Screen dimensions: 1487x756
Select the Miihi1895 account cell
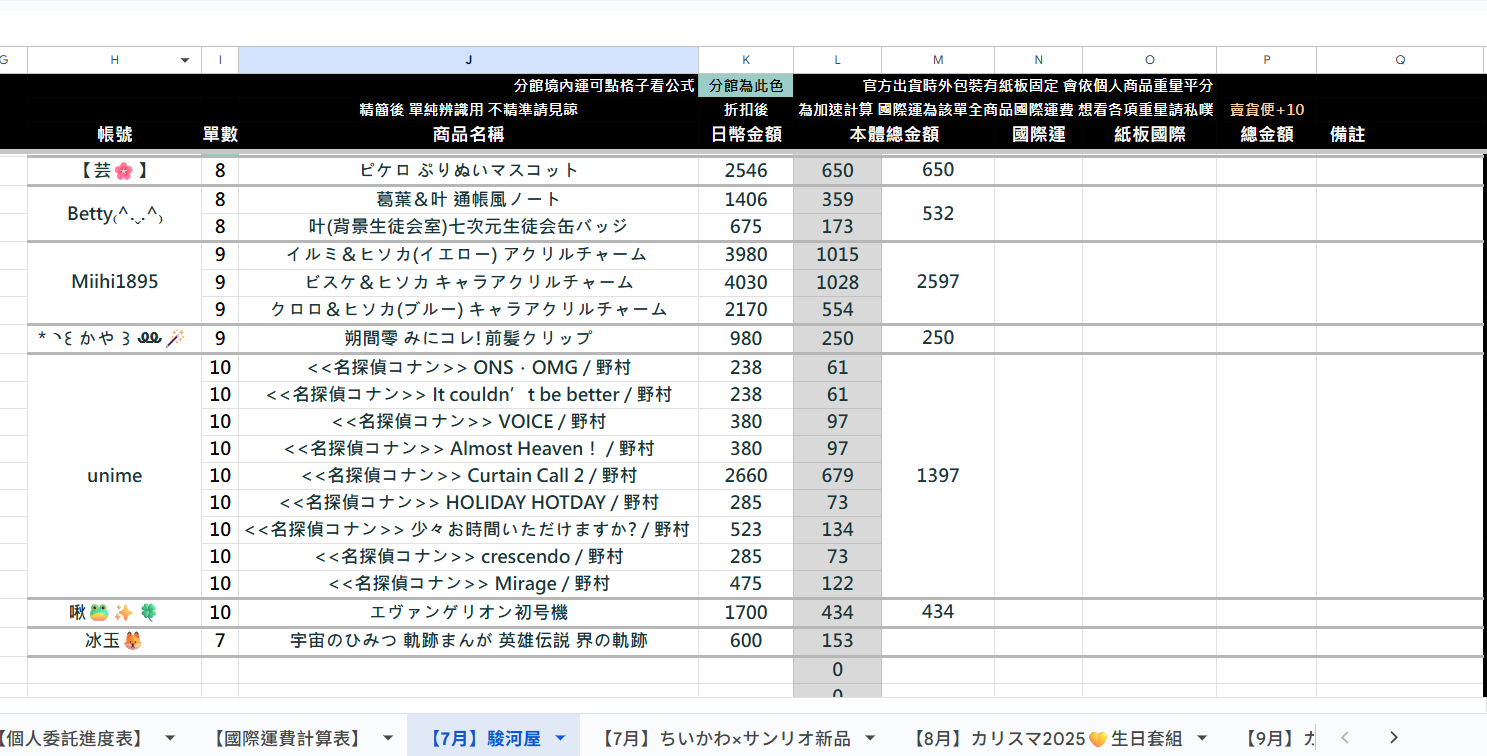[x=115, y=282]
